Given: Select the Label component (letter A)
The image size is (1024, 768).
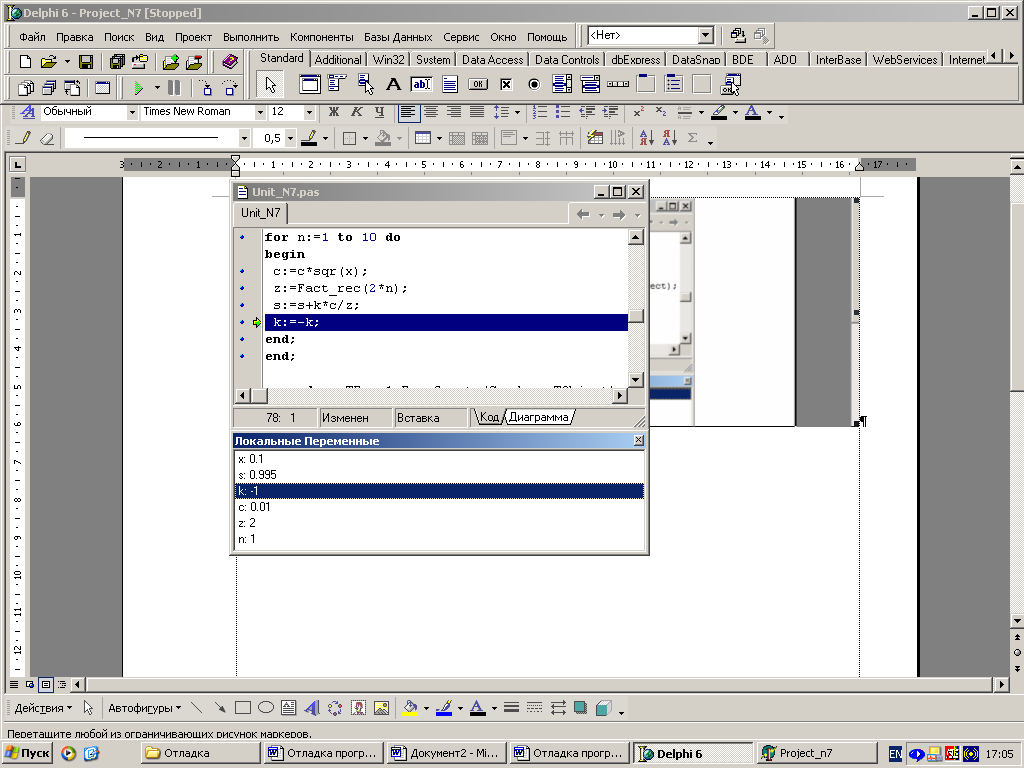Looking at the screenshot, I should click(393, 84).
